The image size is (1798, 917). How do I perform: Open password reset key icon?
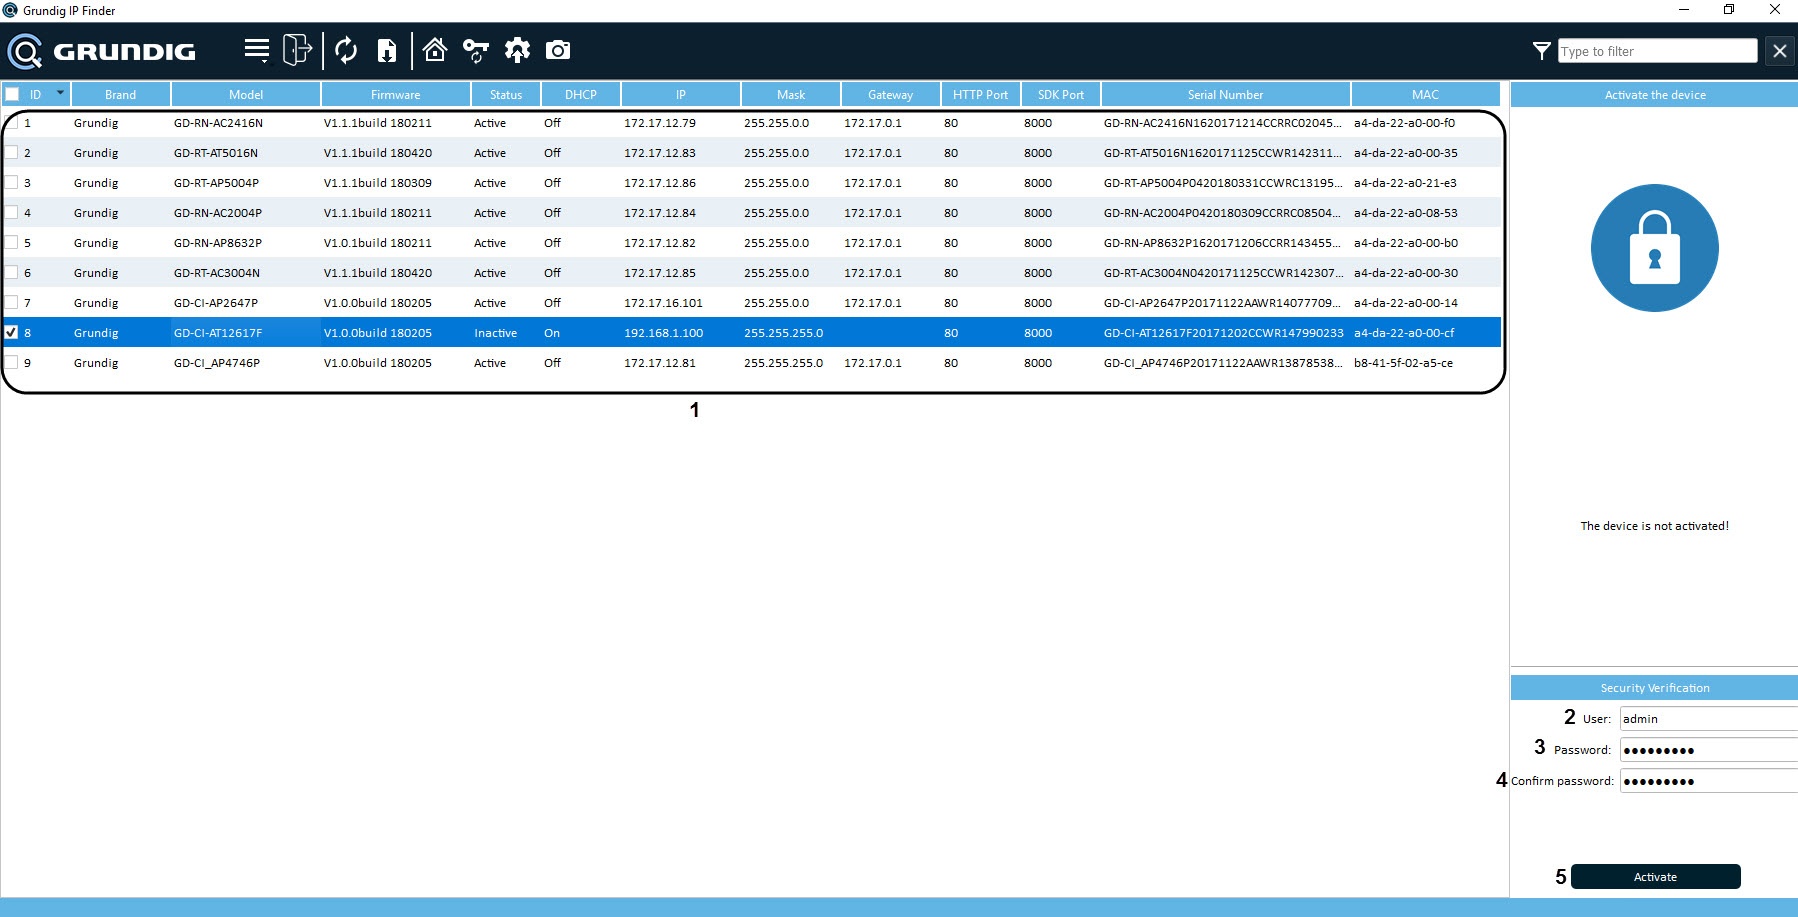coord(476,50)
